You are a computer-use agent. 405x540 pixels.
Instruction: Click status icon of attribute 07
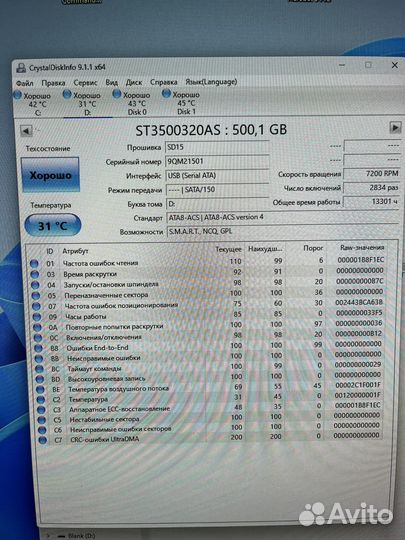[36, 307]
